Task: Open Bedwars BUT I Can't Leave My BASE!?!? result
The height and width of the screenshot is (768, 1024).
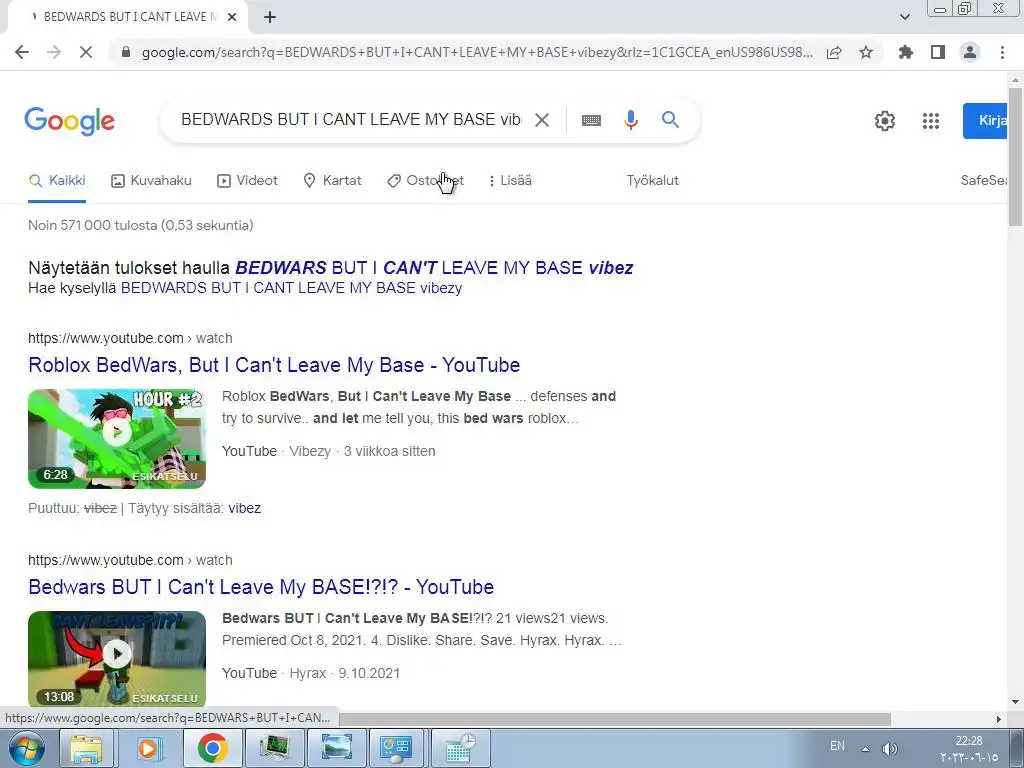Action: click(x=261, y=587)
